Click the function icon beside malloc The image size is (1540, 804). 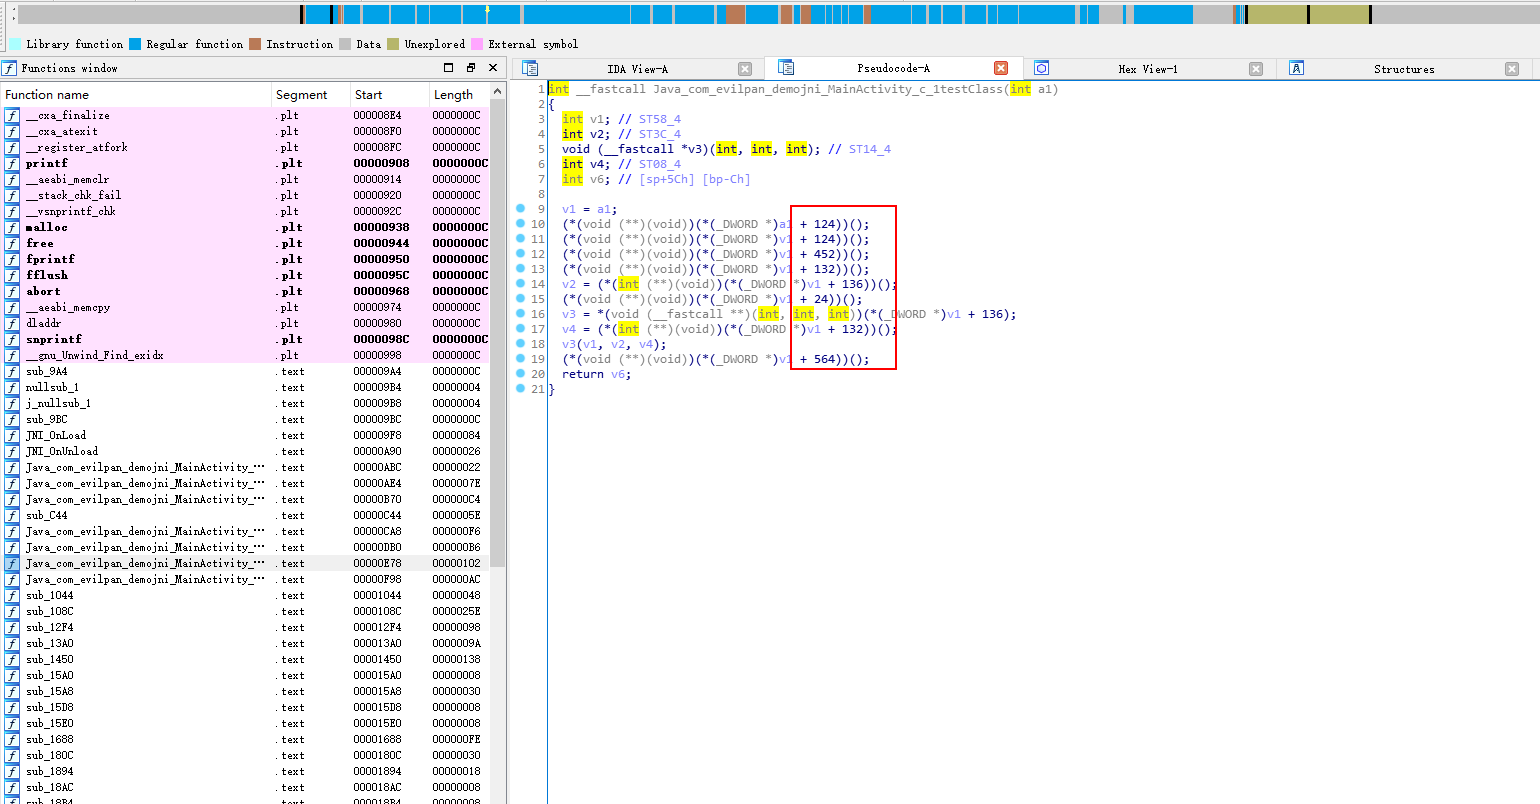tap(12, 227)
